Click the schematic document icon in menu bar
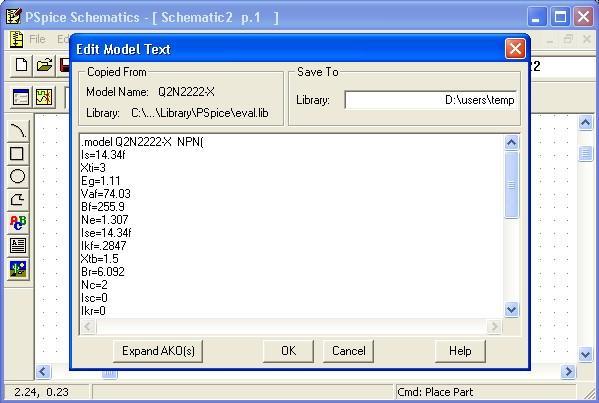The image size is (599, 403). (x=16, y=39)
